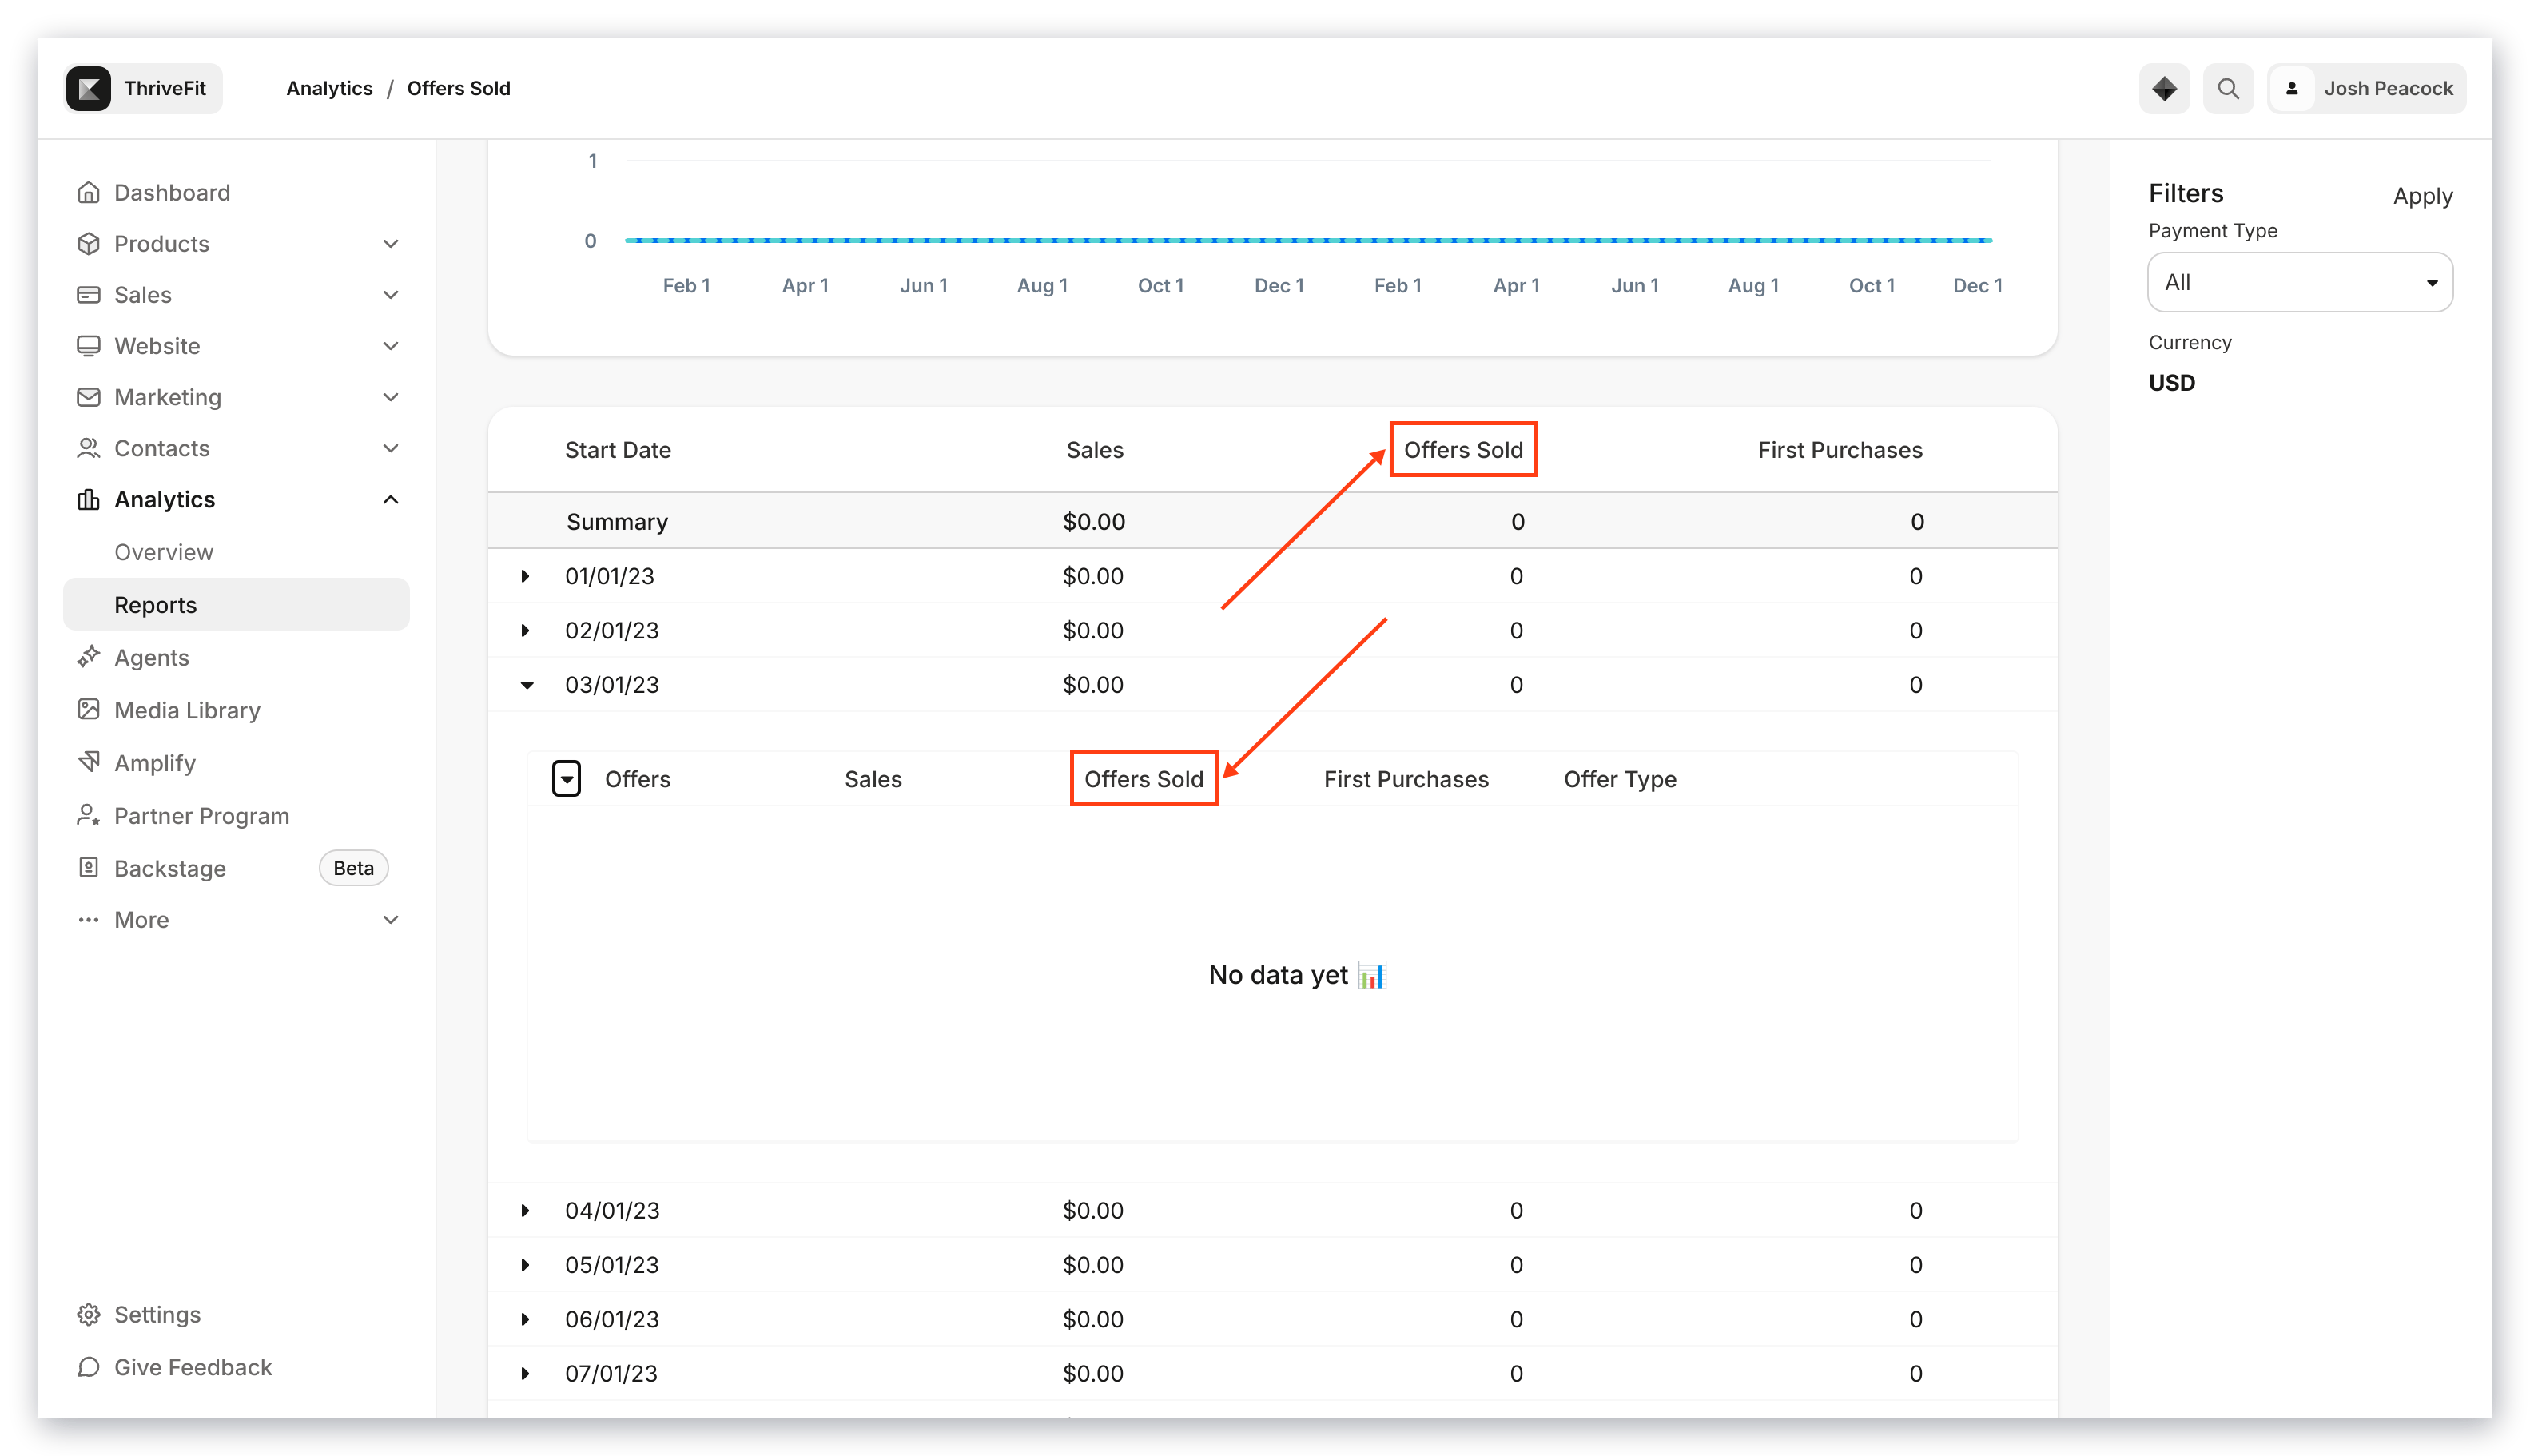The width and height of the screenshot is (2530, 1456).
Task: Click the Amplify megaphone icon
Action: point(89,762)
